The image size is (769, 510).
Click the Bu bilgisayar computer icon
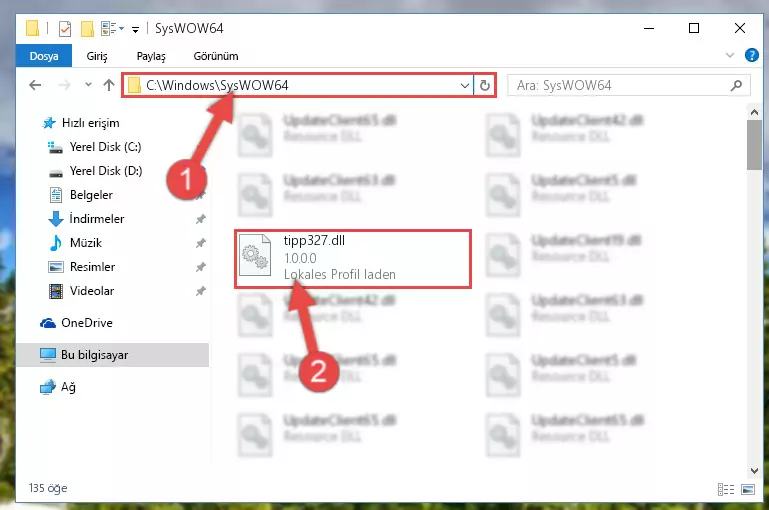point(48,355)
